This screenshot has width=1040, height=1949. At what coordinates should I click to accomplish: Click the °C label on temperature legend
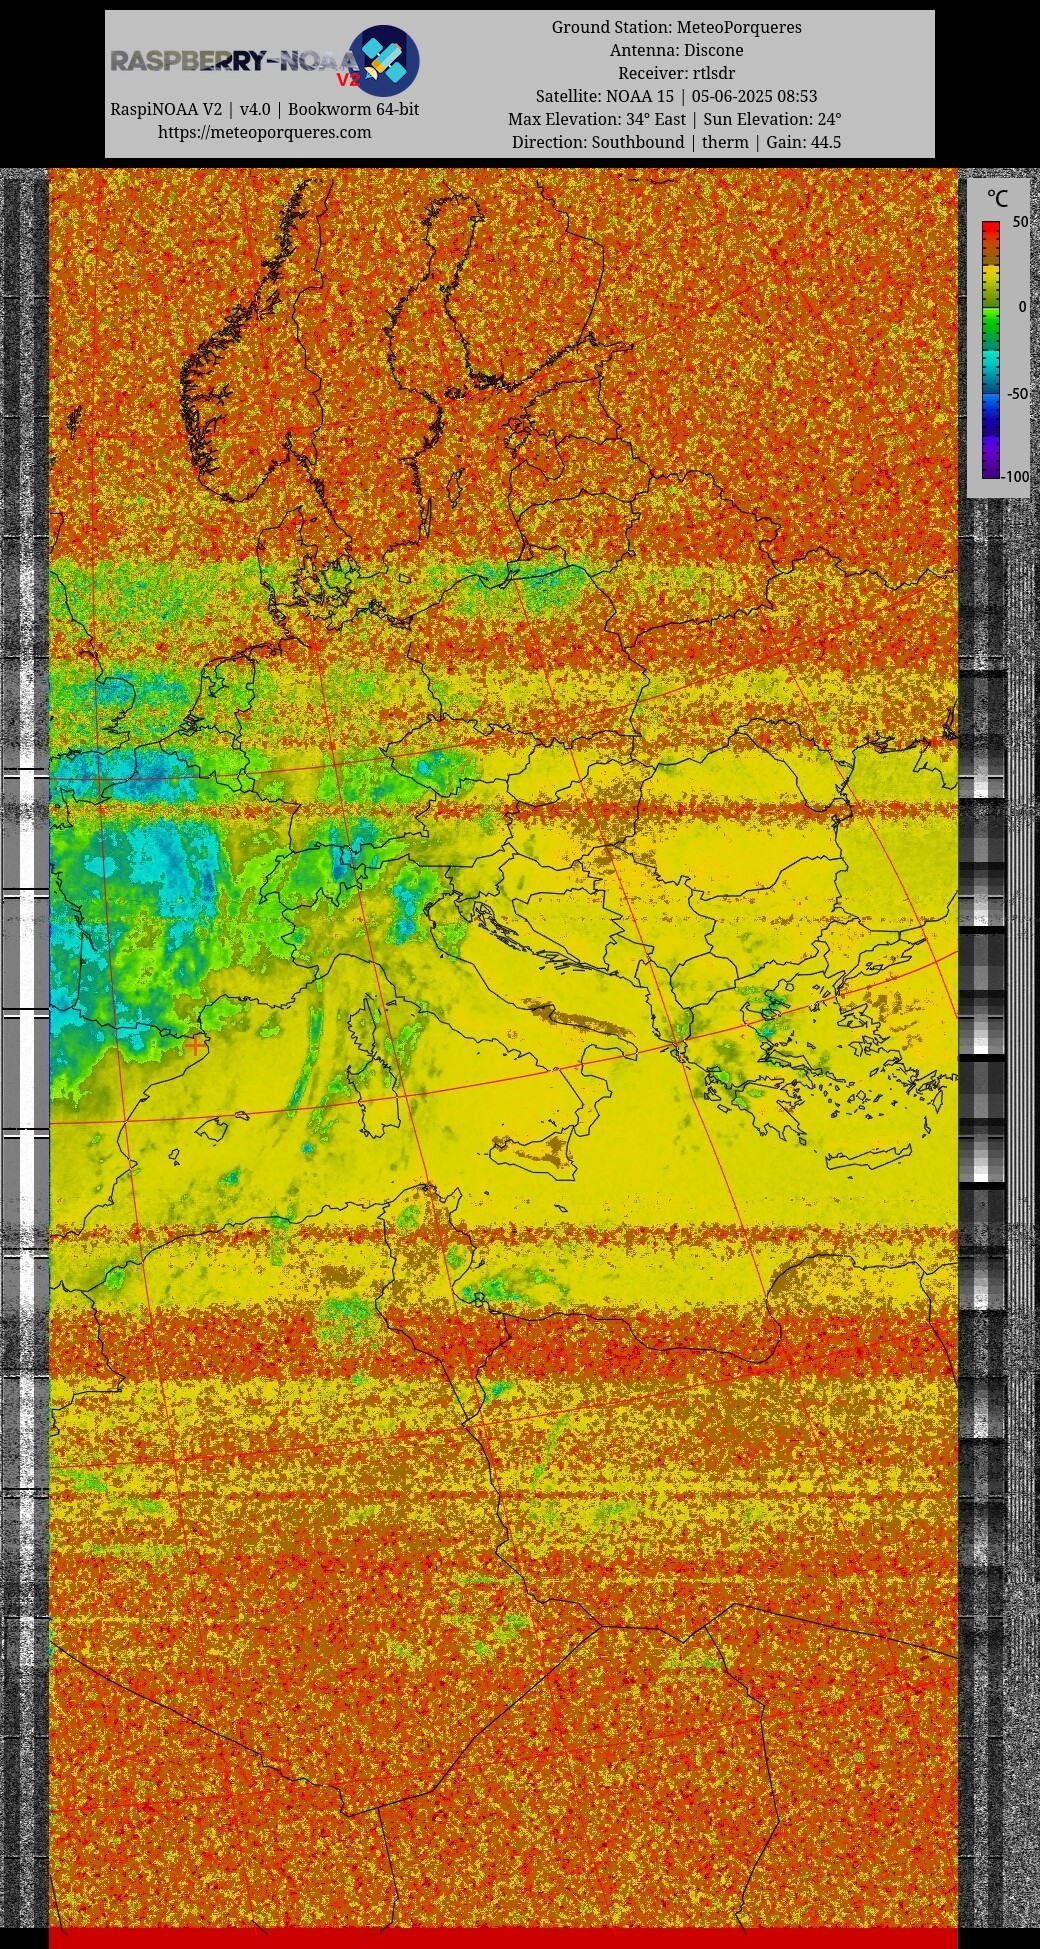[x=997, y=198]
